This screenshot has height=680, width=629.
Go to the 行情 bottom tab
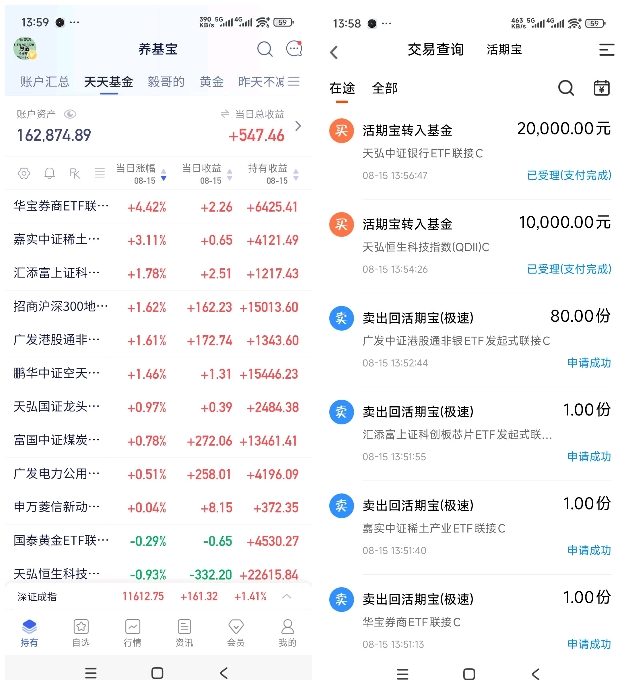tap(132, 633)
